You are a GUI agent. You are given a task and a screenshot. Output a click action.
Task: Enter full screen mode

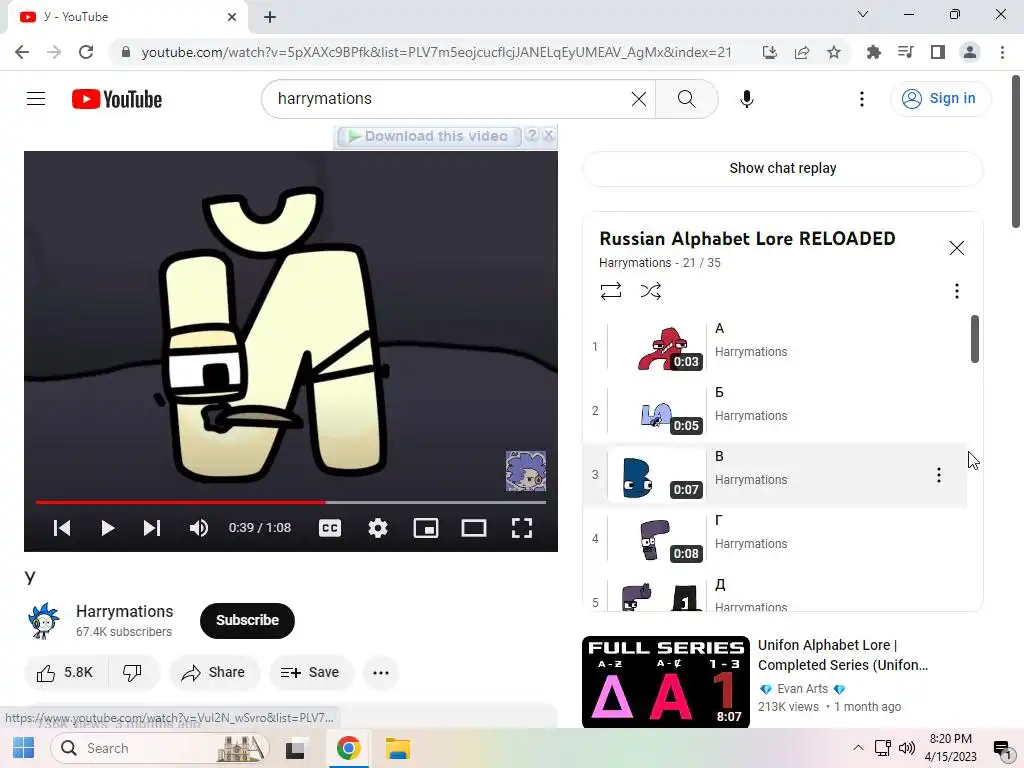coord(521,528)
